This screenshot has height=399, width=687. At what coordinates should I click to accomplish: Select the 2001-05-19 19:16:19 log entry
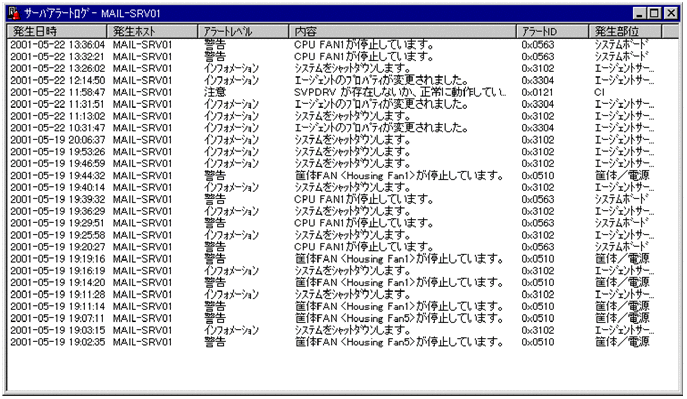tap(342, 270)
